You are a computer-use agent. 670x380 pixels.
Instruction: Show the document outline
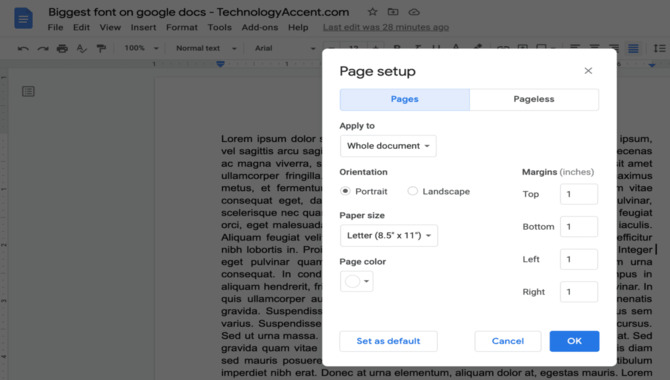click(28, 91)
